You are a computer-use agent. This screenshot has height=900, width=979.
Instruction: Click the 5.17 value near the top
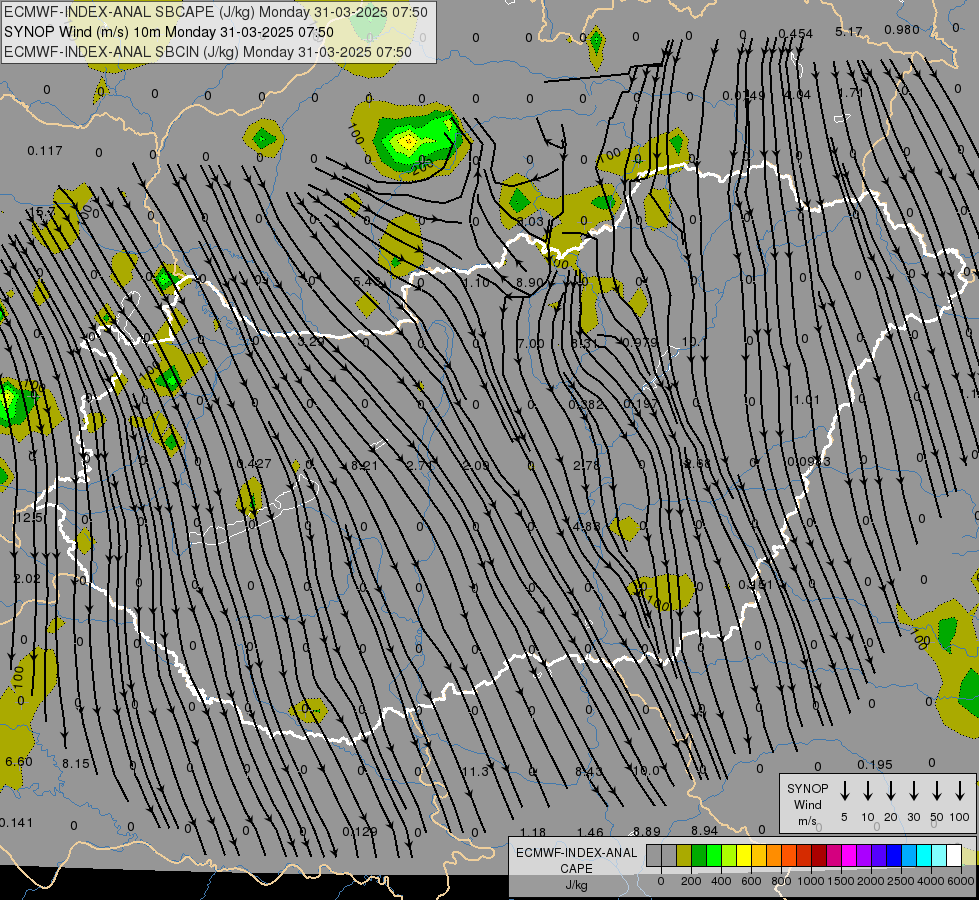849,31
